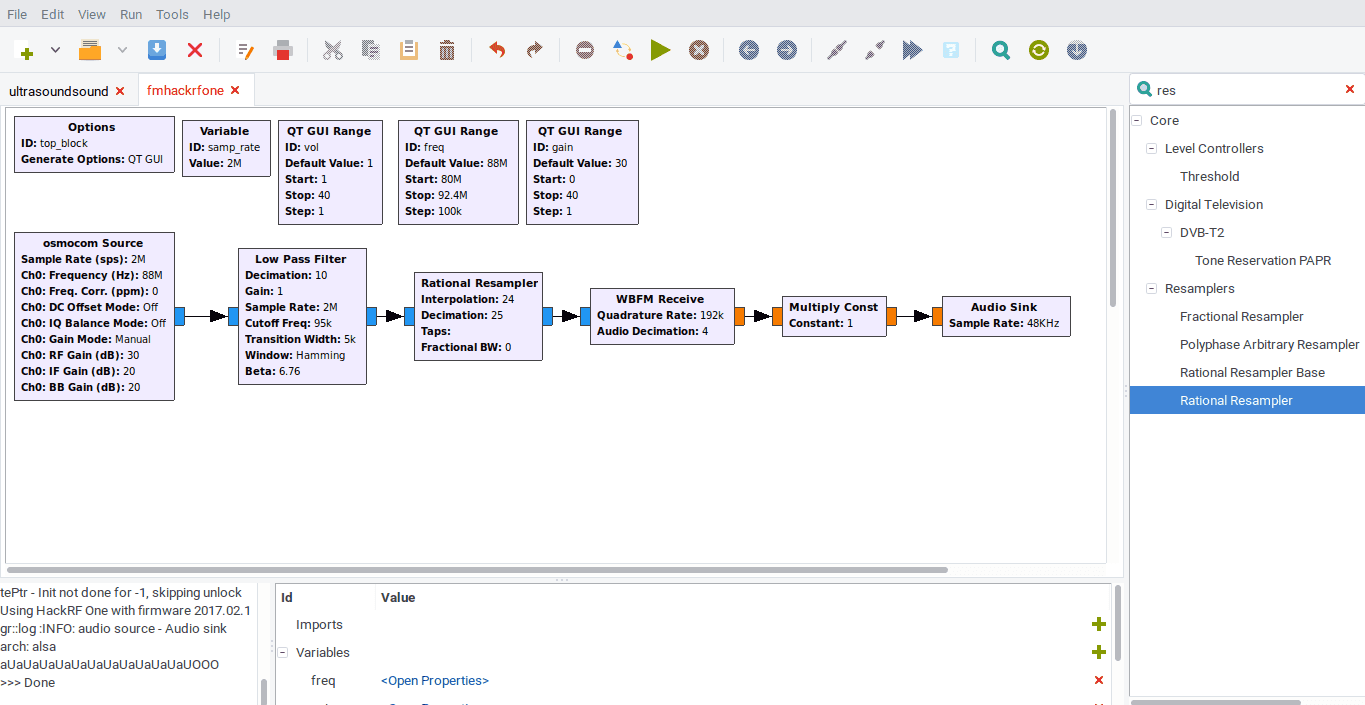Screen dimensions: 1365x705
Task: Click the Reload blocks icon
Action: (1039, 50)
